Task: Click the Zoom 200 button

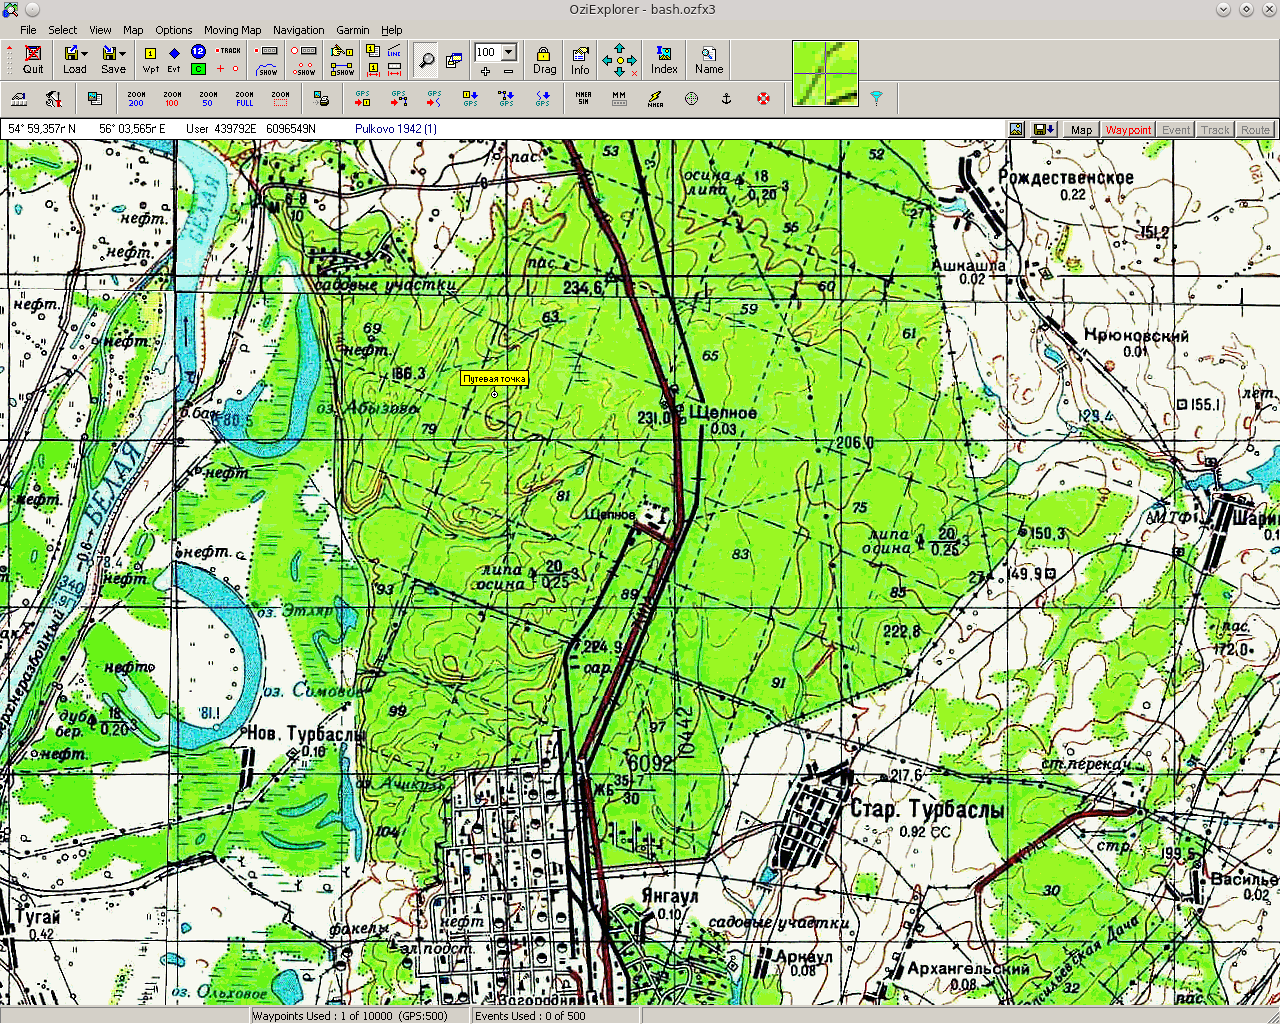Action: pyautogui.click(x=136, y=99)
